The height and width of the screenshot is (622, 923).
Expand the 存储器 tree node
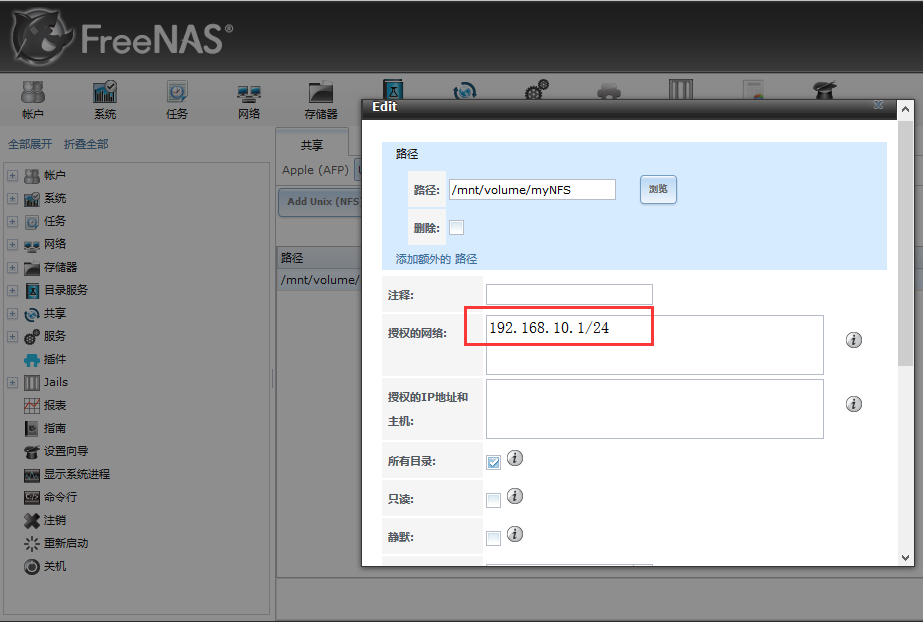[x=12, y=267]
